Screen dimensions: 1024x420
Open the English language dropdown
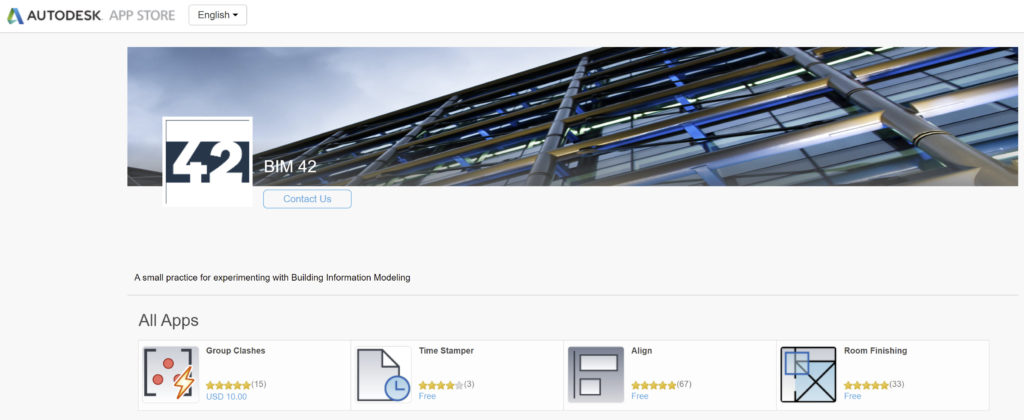pos(217,15)
